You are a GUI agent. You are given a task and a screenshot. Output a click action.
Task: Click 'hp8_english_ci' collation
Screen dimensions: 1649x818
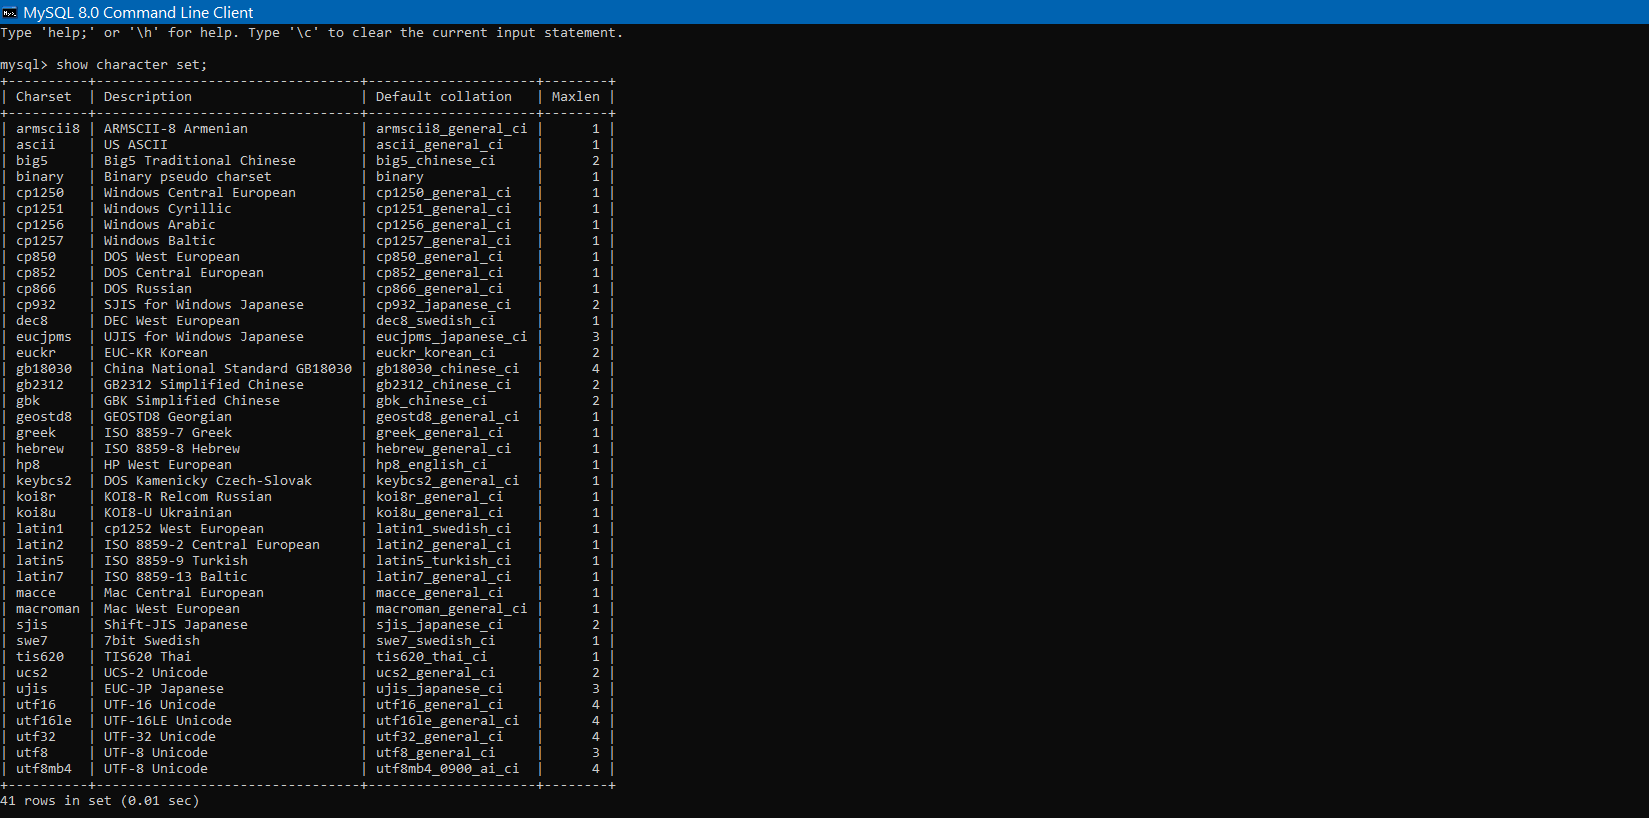pos(432,465)
